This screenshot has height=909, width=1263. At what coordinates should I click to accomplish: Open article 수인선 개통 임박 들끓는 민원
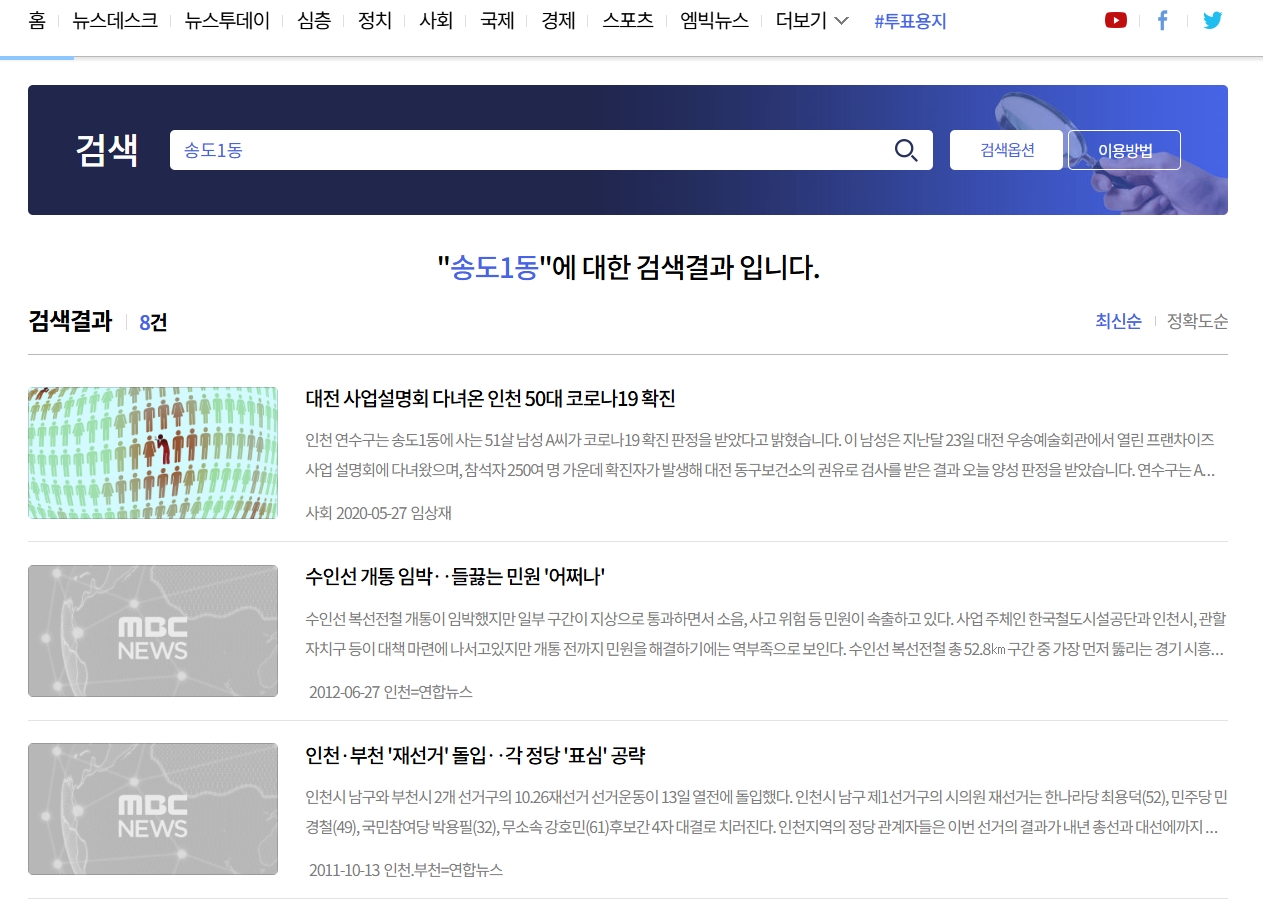pyautogui.click(x=455, y=577)
